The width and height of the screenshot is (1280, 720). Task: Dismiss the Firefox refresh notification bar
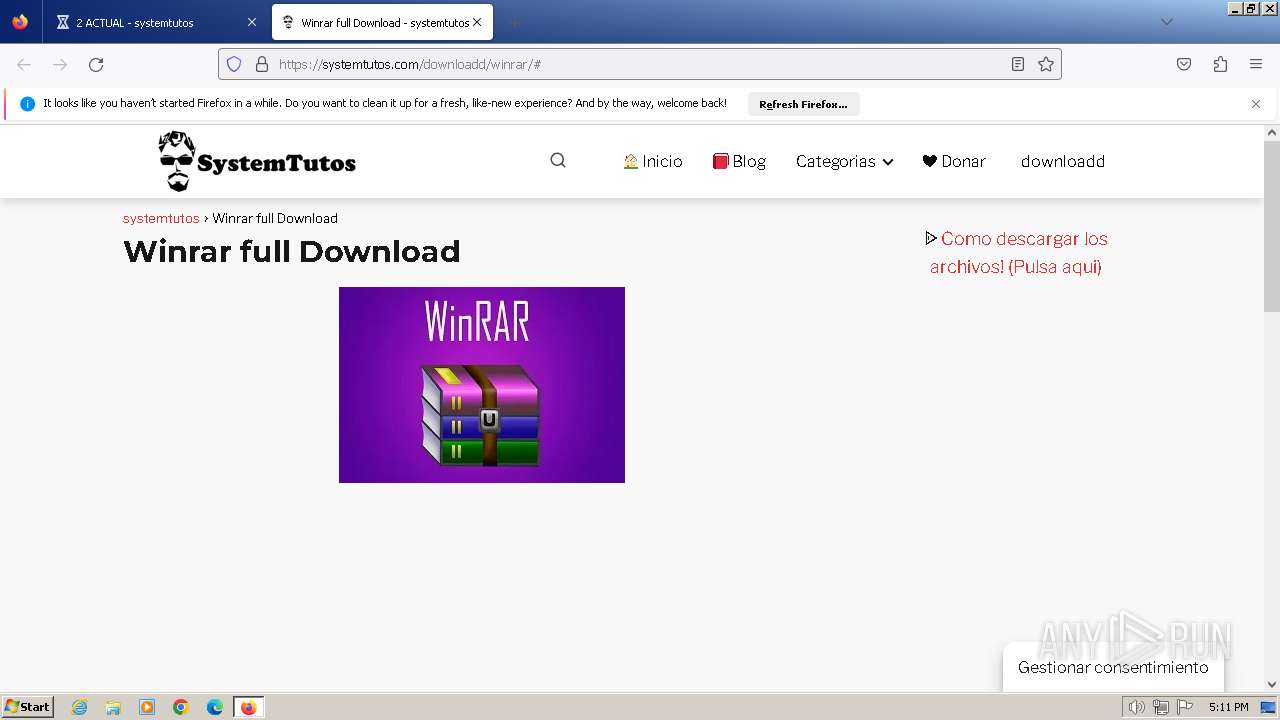[x=1256, y=104]
